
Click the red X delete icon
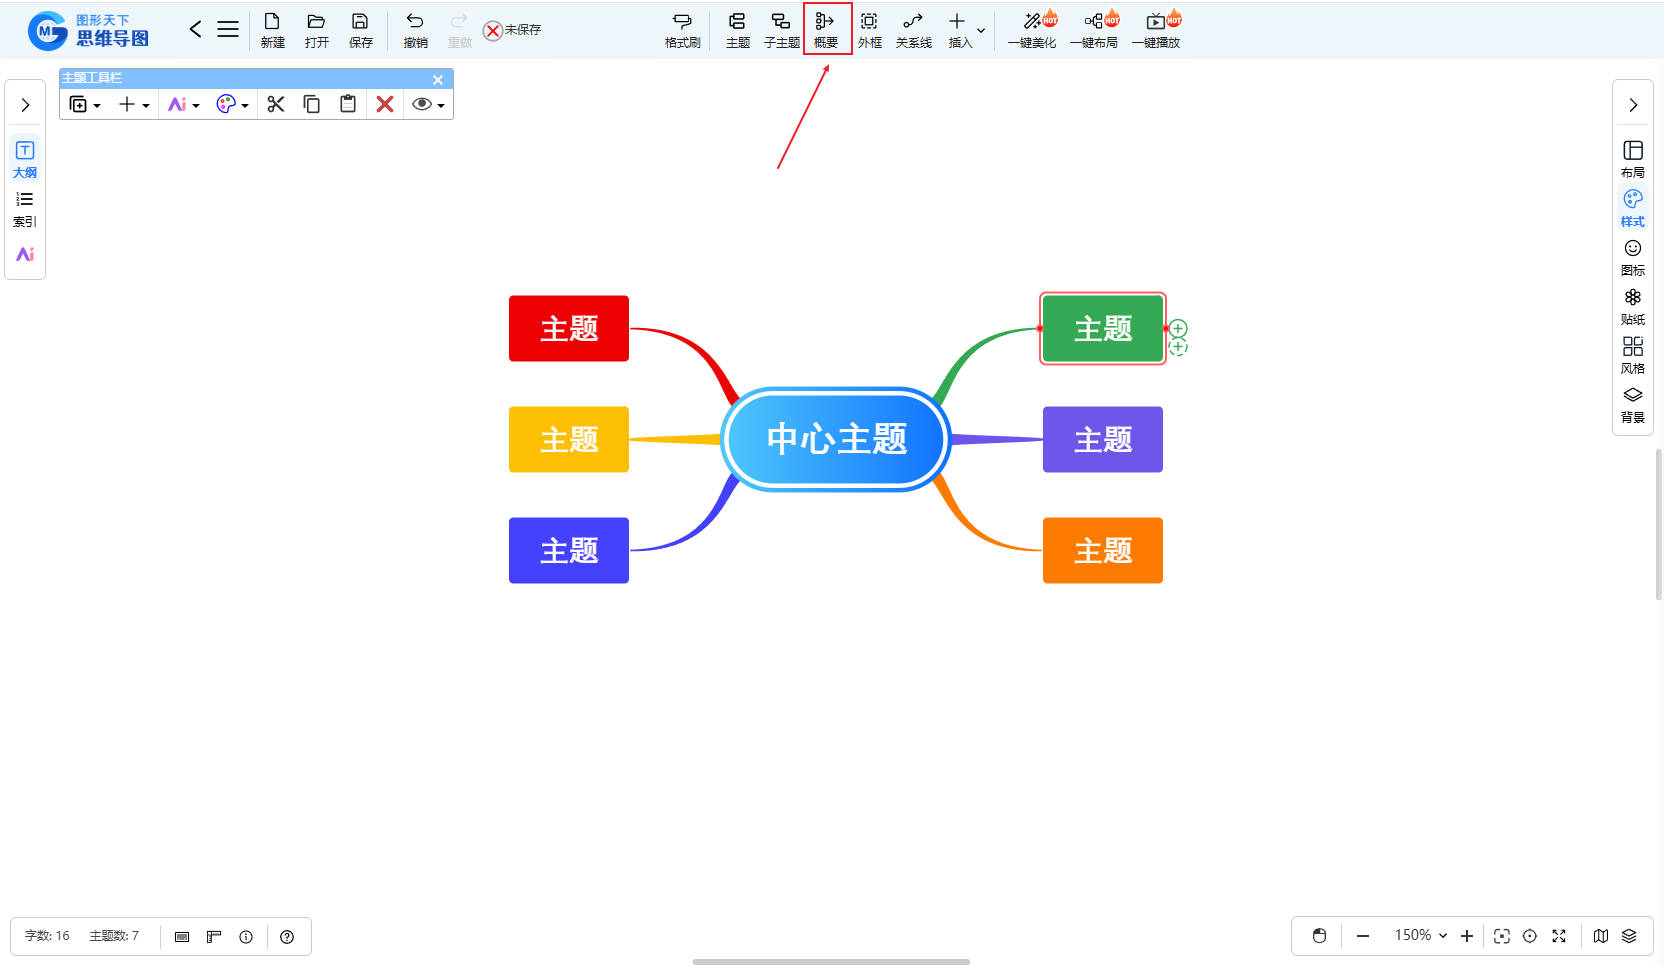385,104
